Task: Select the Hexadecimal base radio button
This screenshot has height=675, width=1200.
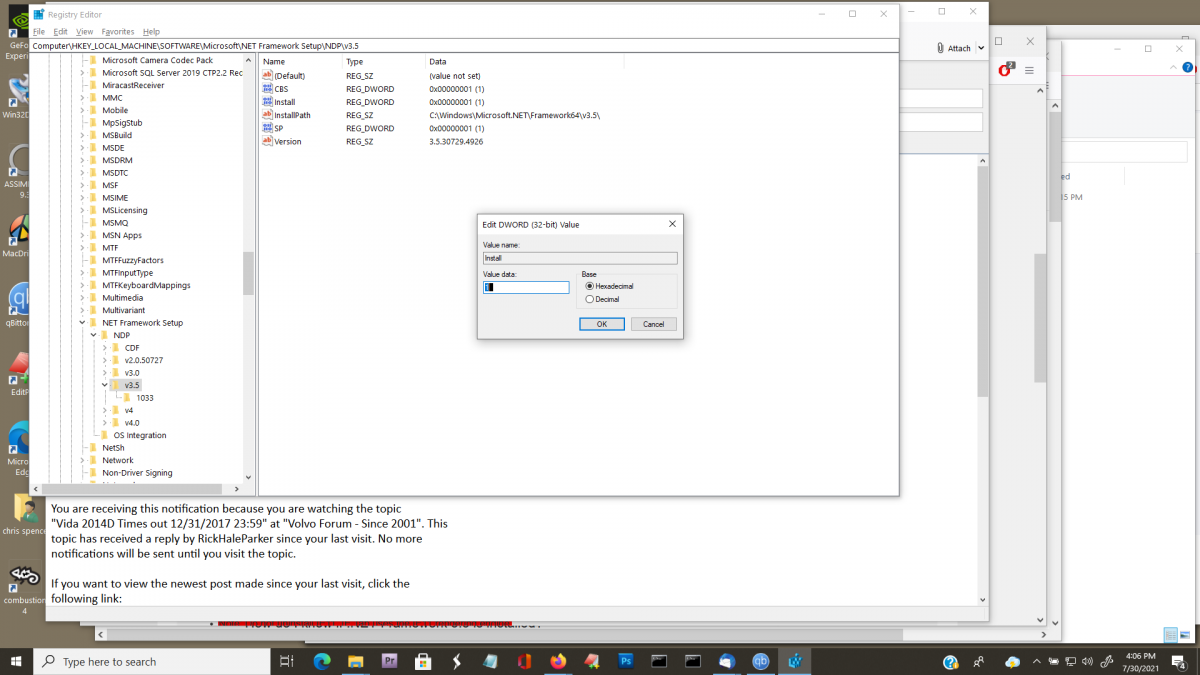Action: 590,287
